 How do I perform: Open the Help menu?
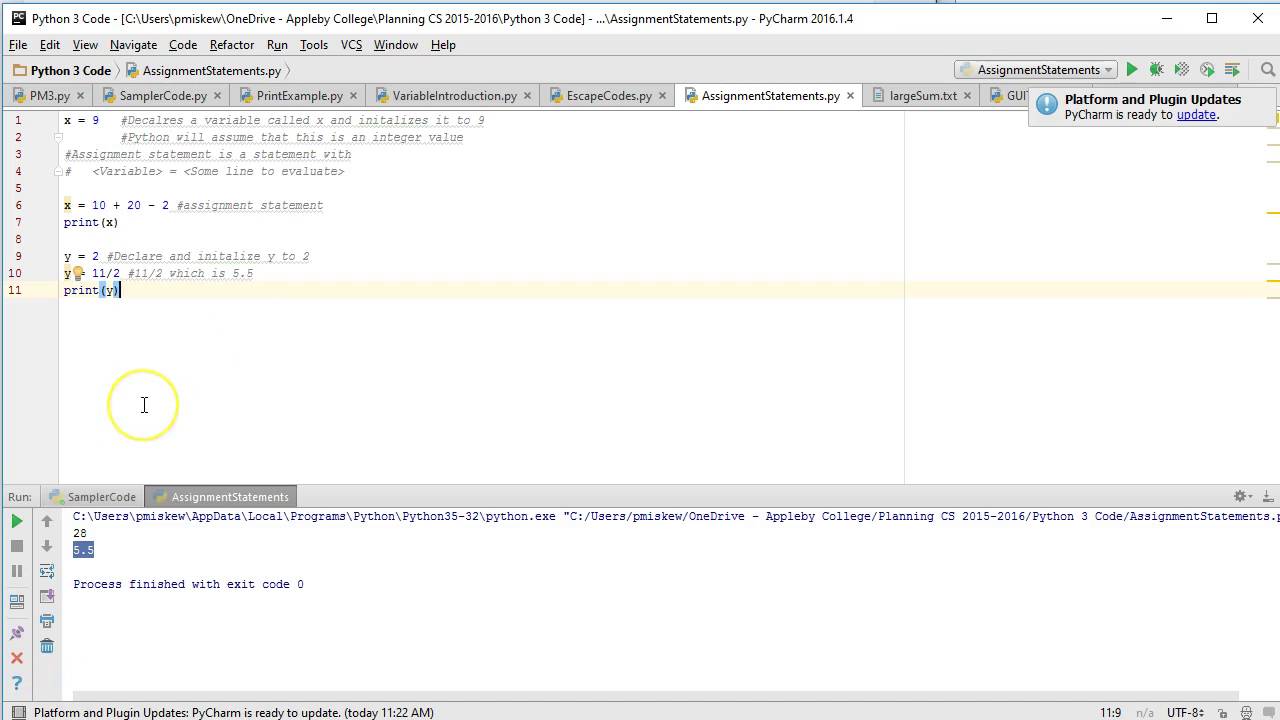point(443,45)
